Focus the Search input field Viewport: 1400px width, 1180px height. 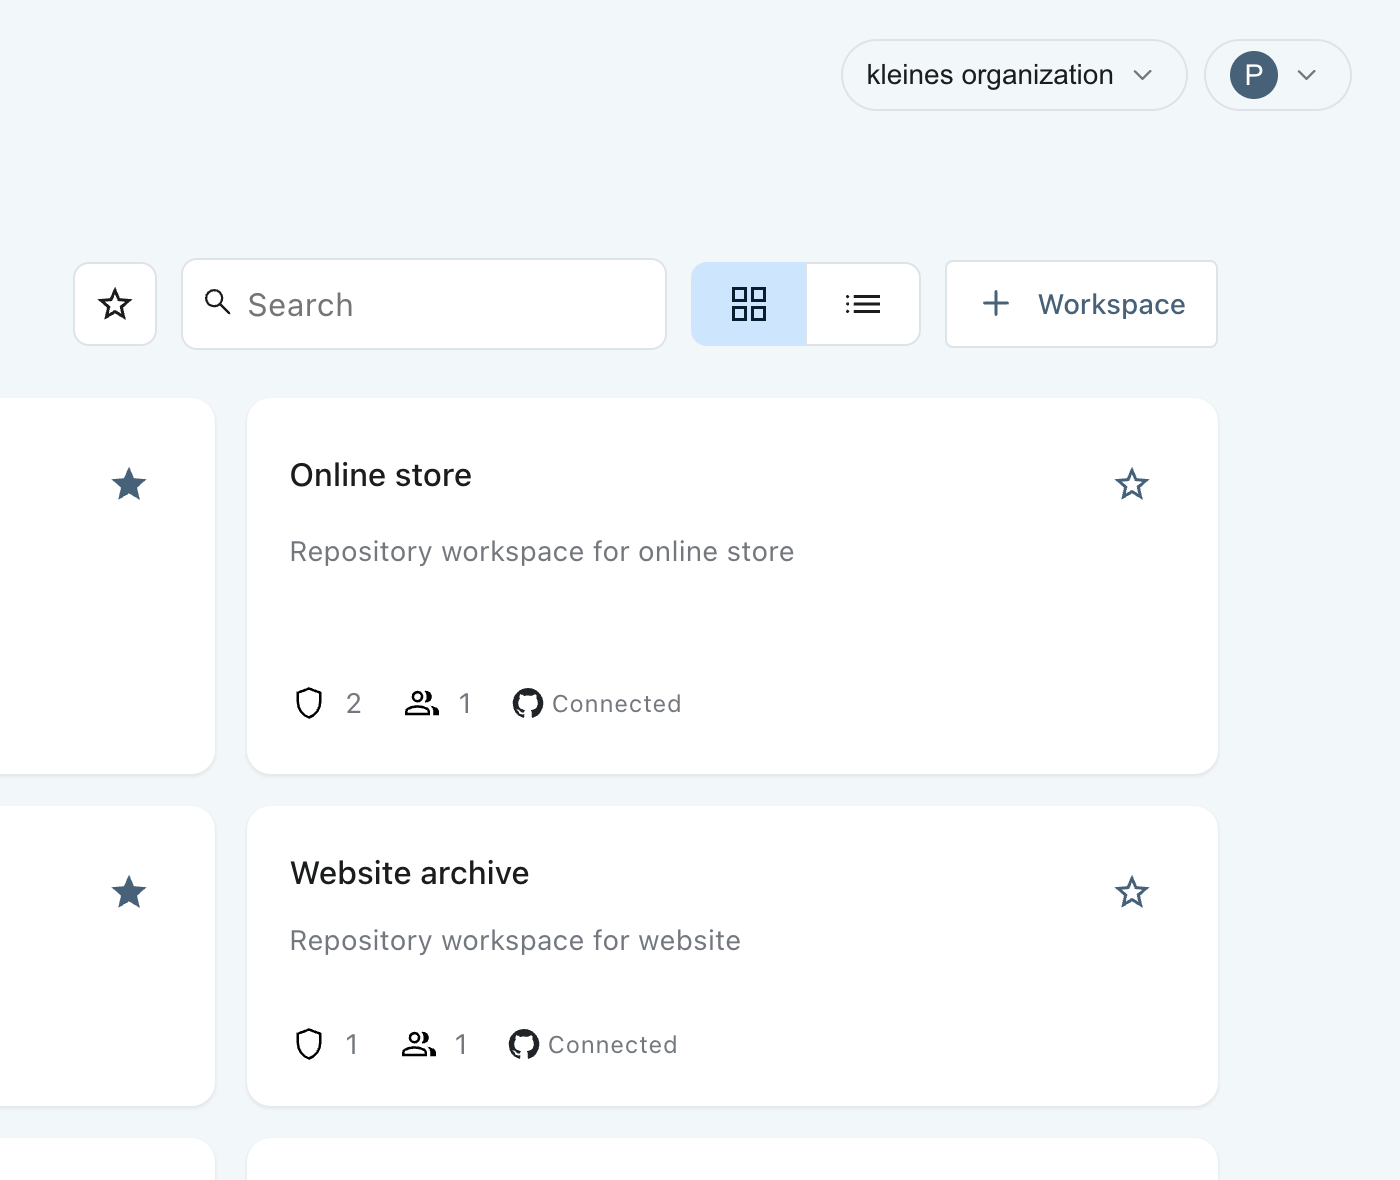coord(424,304)
